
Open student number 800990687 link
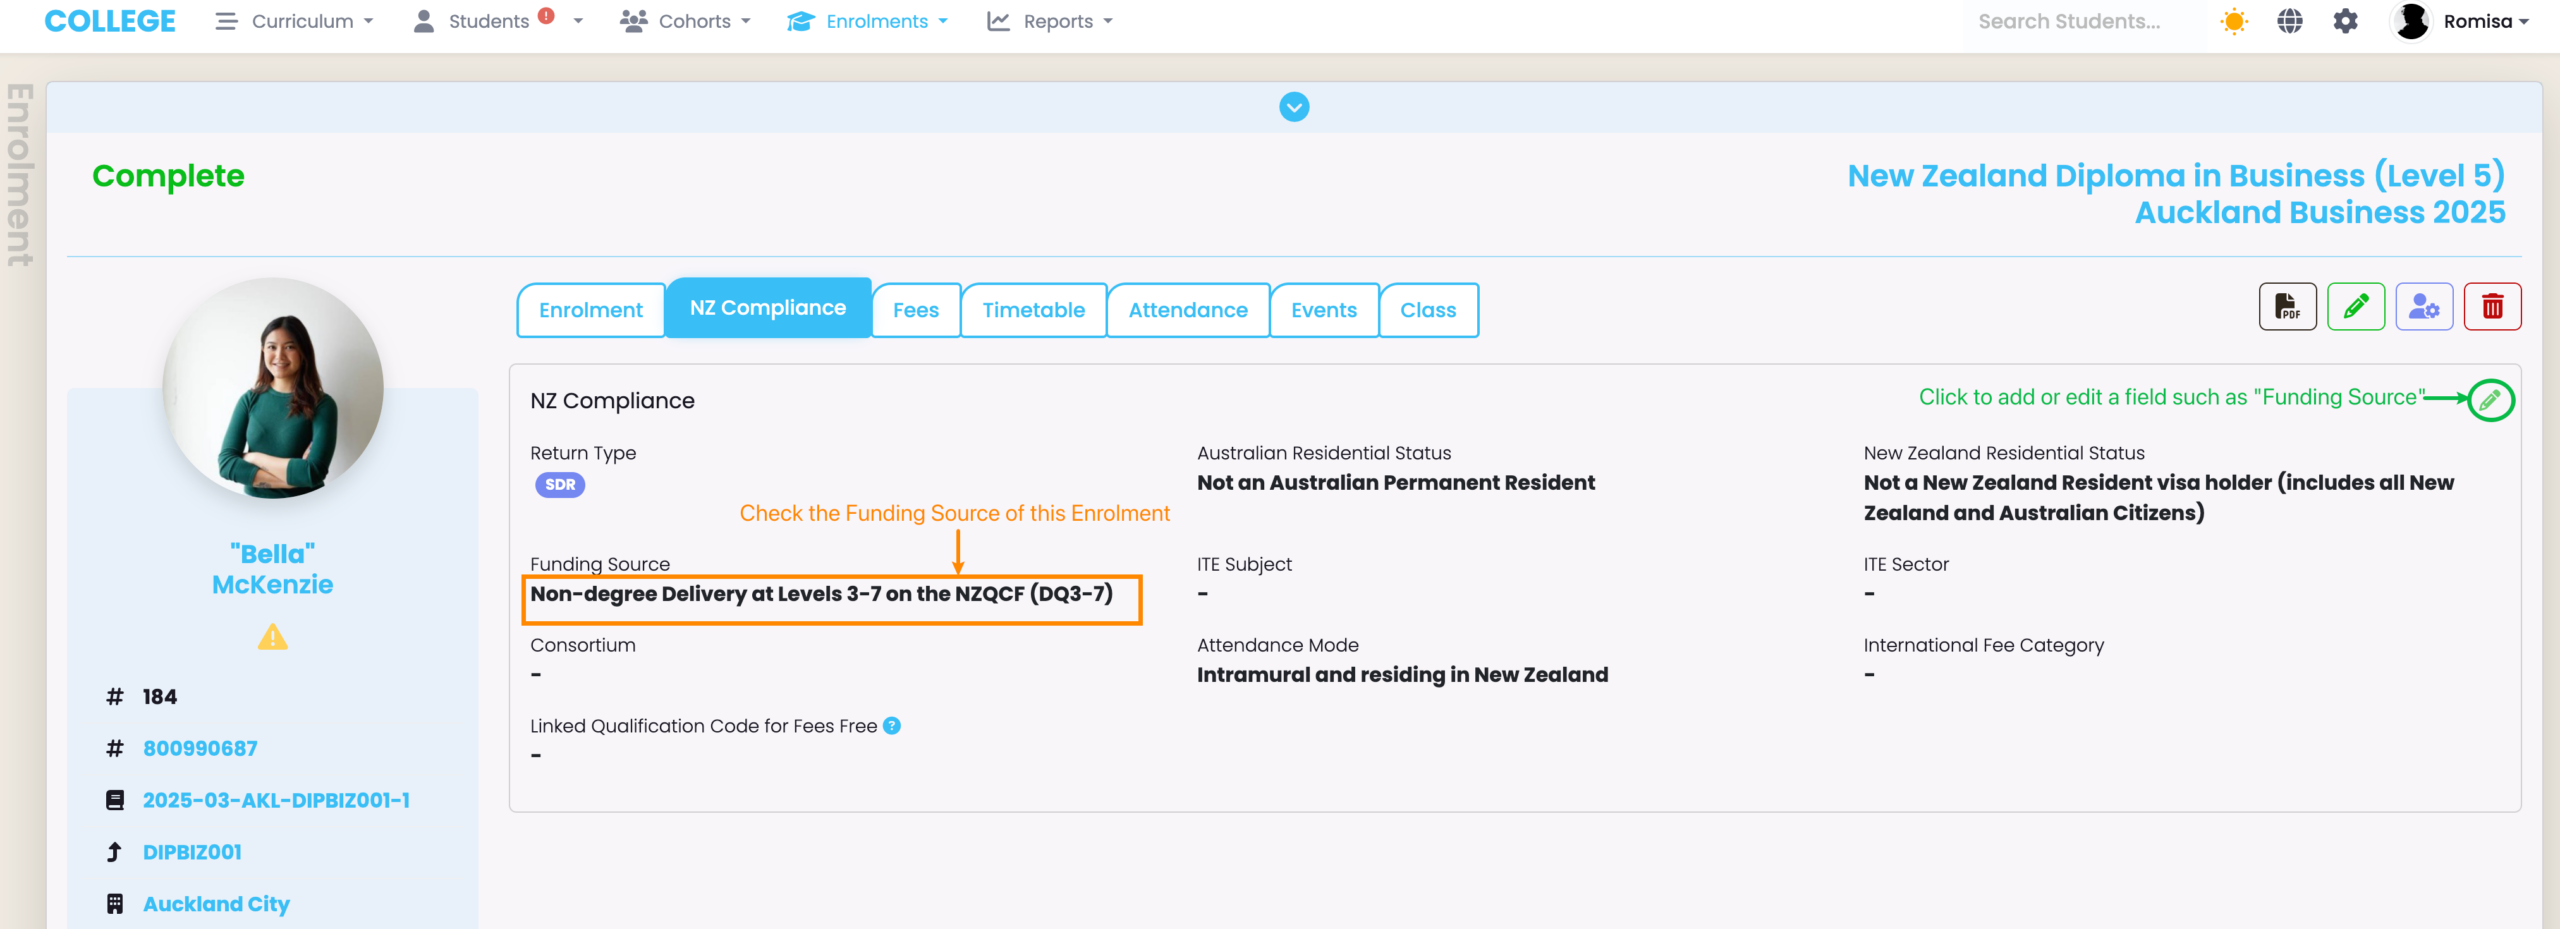tap(200, 748)
